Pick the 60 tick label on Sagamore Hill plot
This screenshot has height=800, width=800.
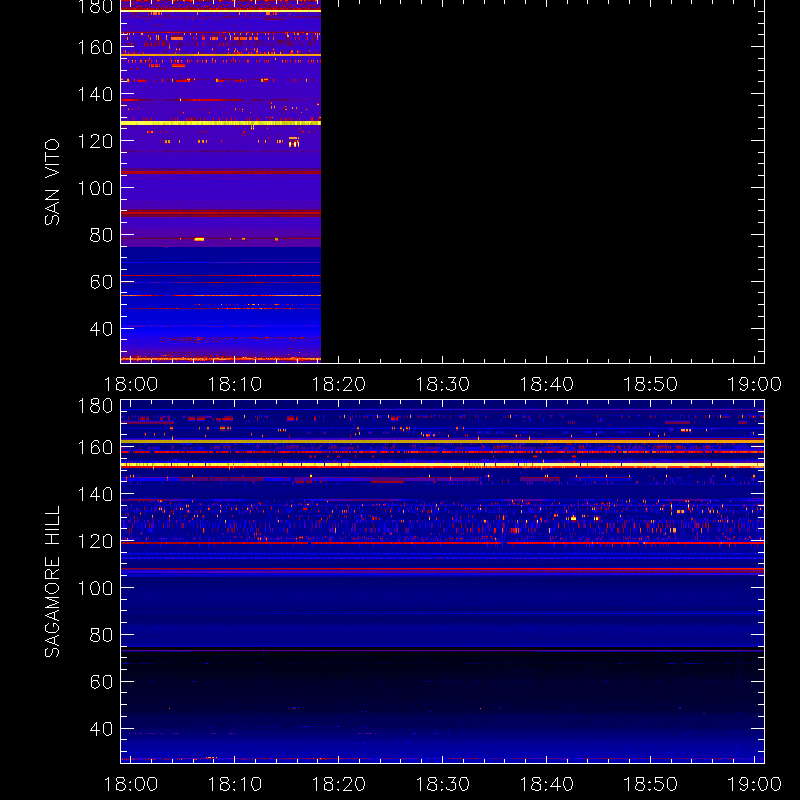pos(102,682)
